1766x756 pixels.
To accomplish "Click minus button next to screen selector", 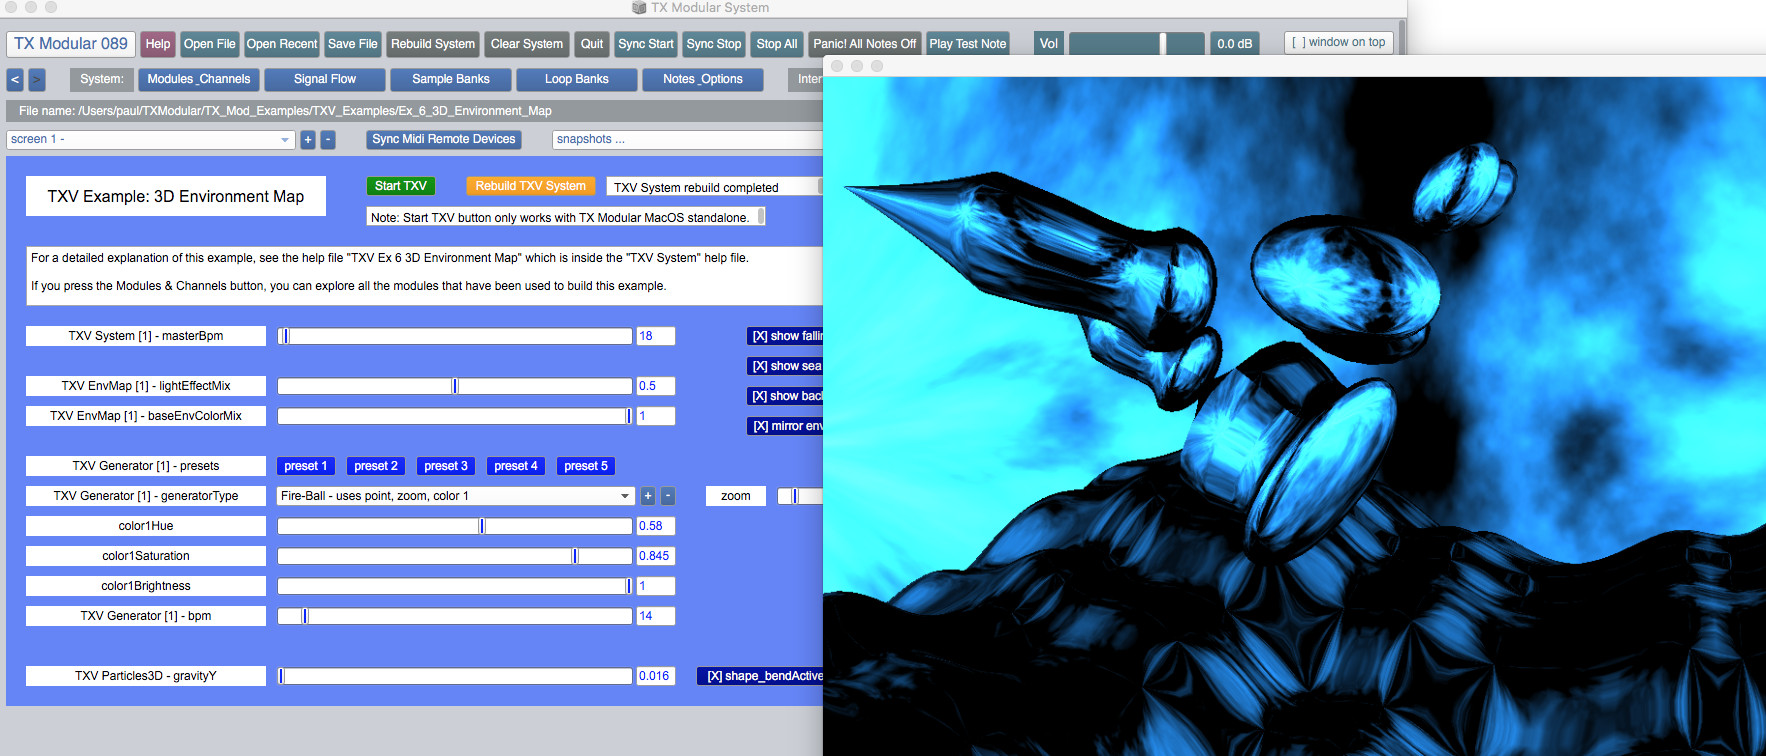I will tap(328, 140).
